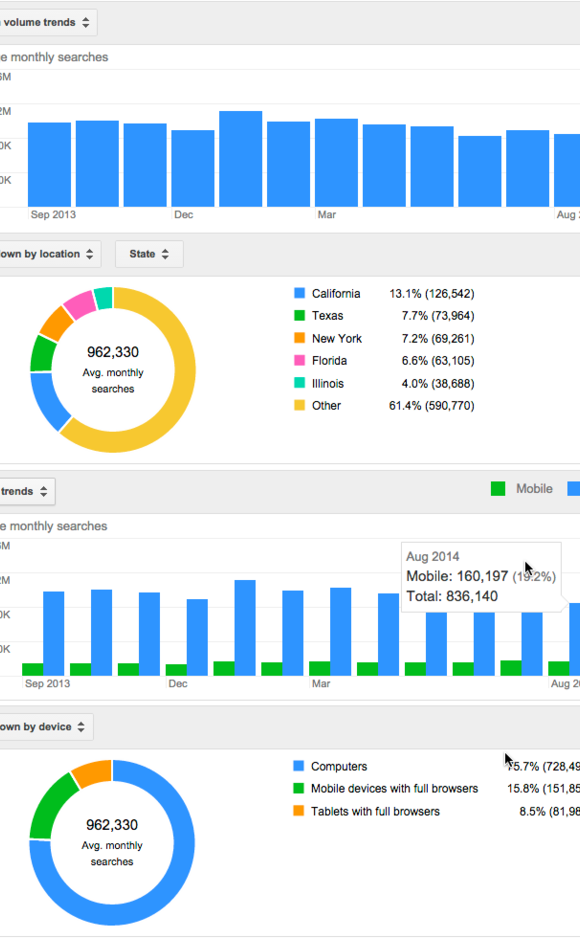Click the teal Illinois donut segment
The height and width of the screenshot is (938, 580).
coord(104,298)
